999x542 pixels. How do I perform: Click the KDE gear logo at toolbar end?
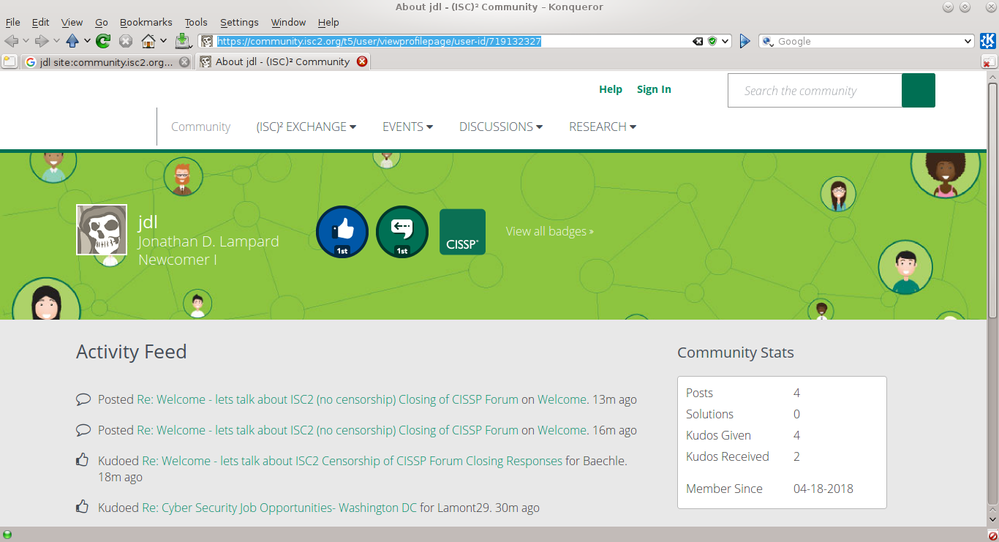(x=988, y=41)
